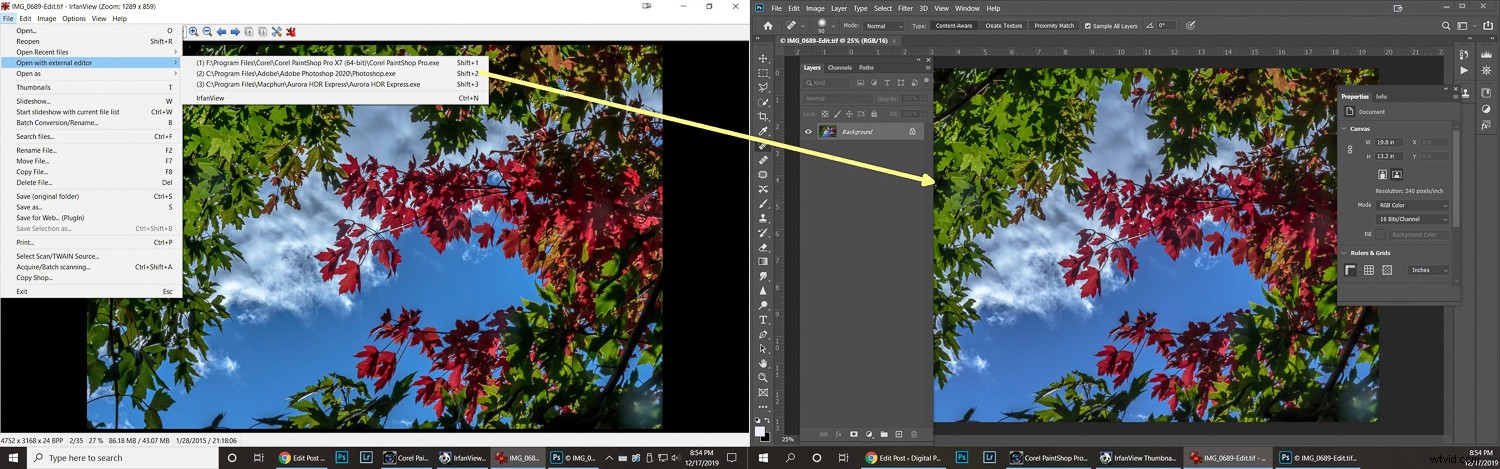This screenshot has height=469, width=1500.
Task: Expand Open Recent files submenu in IrfanView
Action: coord(91,52)
